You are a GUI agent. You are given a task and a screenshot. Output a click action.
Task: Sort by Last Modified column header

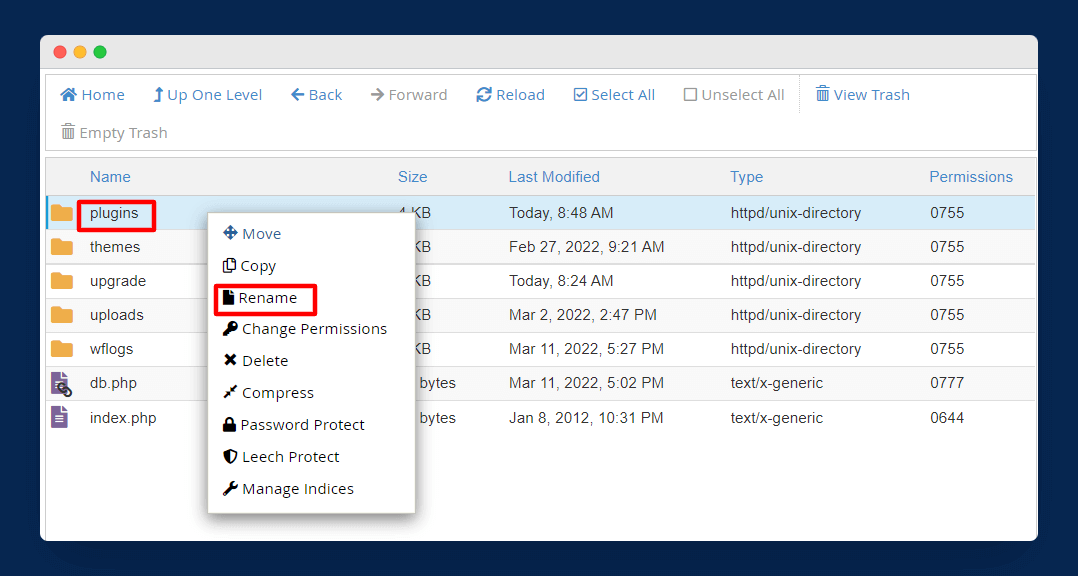(x=554, y=177)
